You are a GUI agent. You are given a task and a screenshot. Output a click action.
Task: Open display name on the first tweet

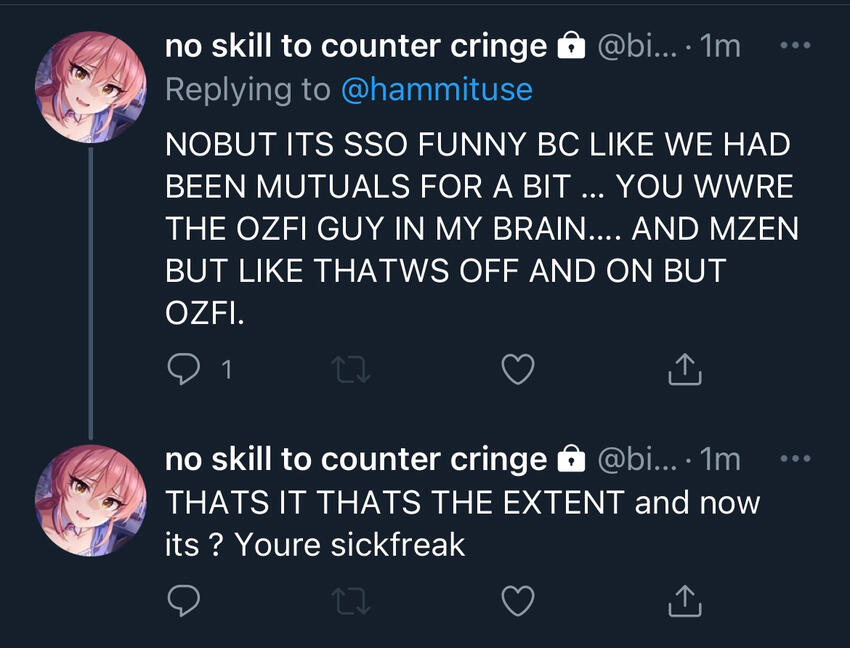point(355,45)
